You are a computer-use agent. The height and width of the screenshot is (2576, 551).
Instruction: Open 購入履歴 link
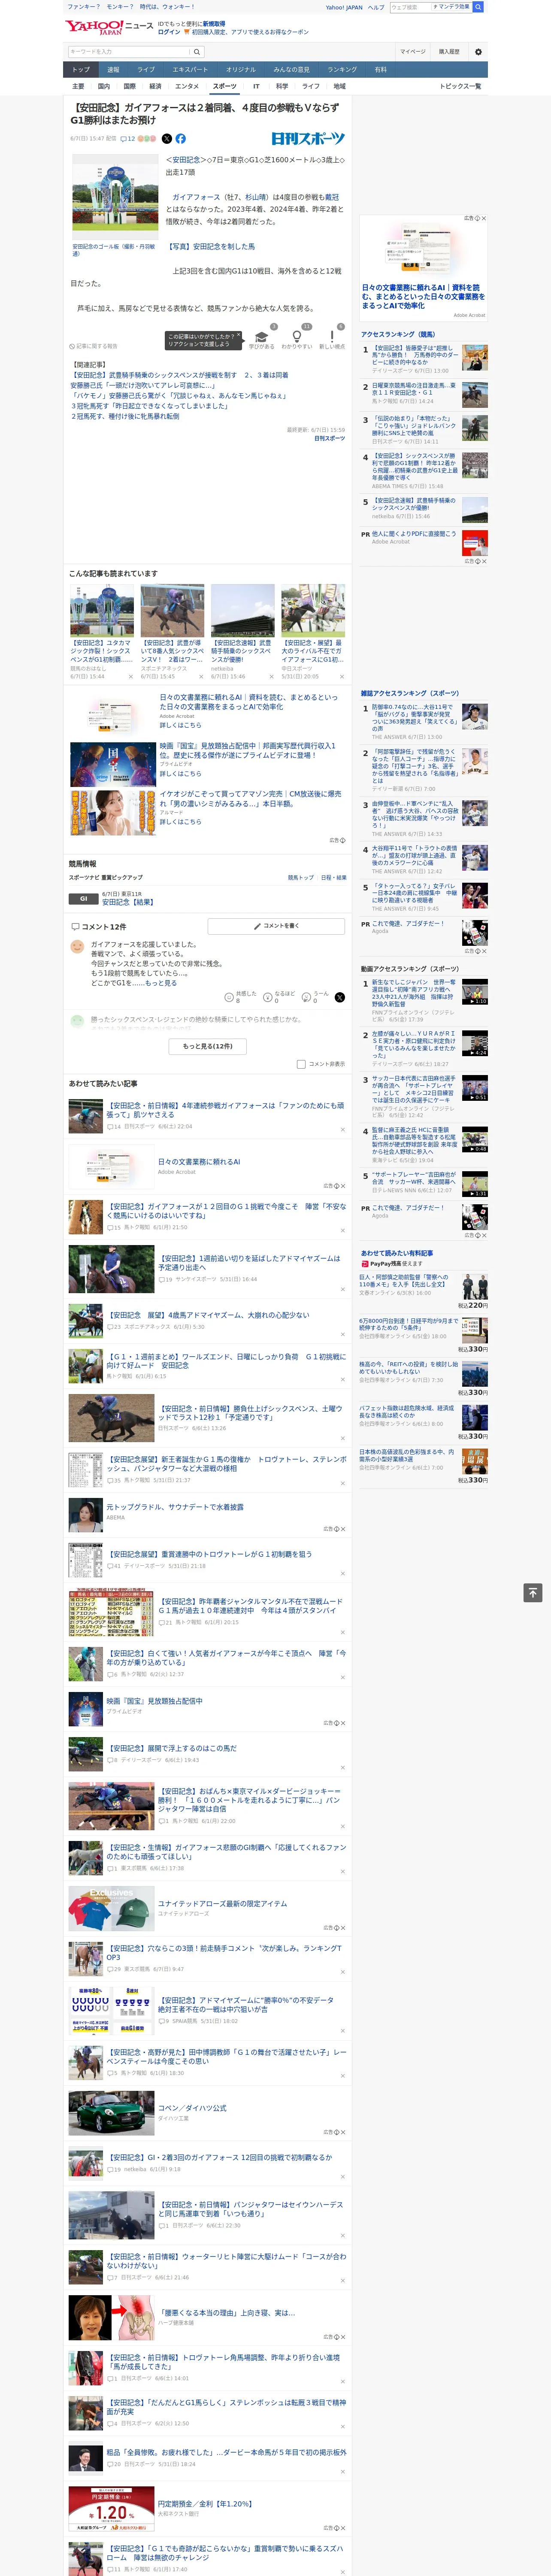449,52
